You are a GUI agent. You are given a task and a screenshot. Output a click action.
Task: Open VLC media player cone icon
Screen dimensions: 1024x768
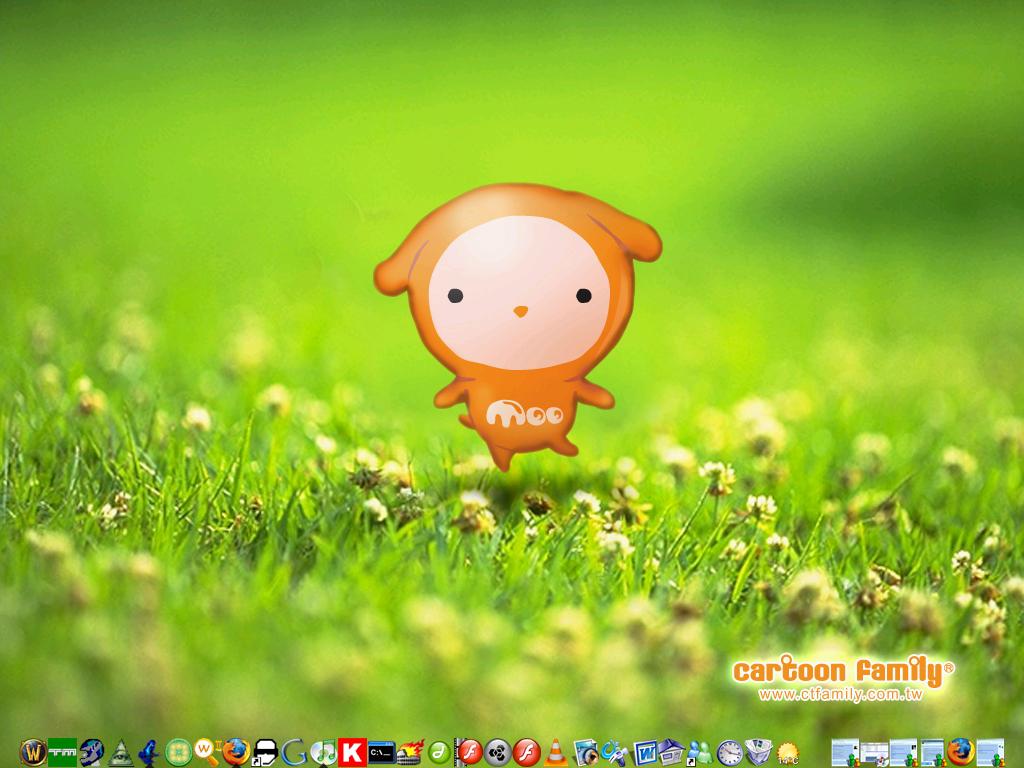pyautogui.click(x=556, y=752)
